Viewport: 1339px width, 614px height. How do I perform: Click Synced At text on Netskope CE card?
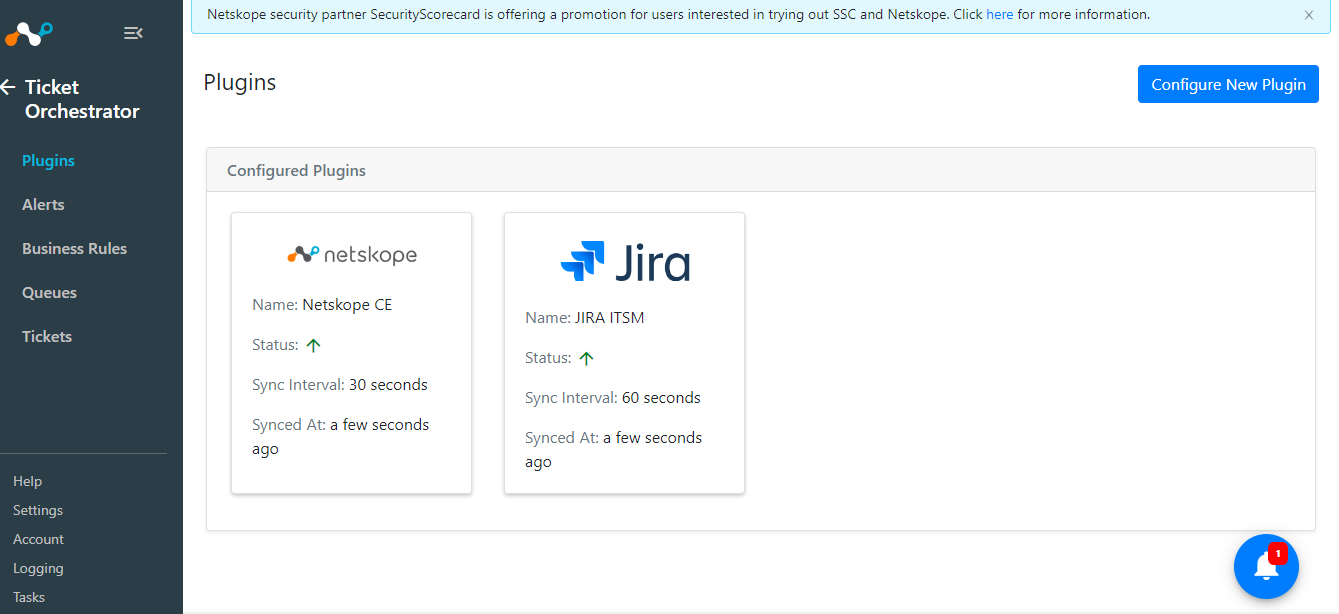tap(340, 437)
